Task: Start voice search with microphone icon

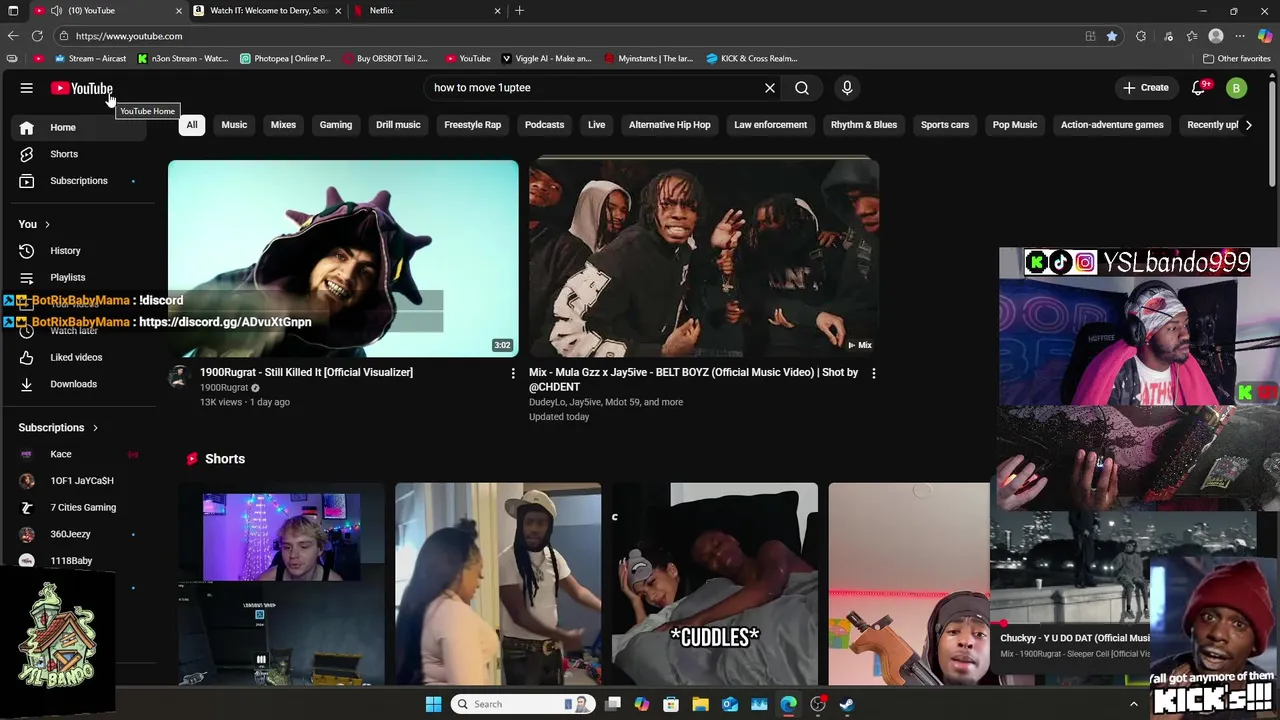Action: [847, 88]
